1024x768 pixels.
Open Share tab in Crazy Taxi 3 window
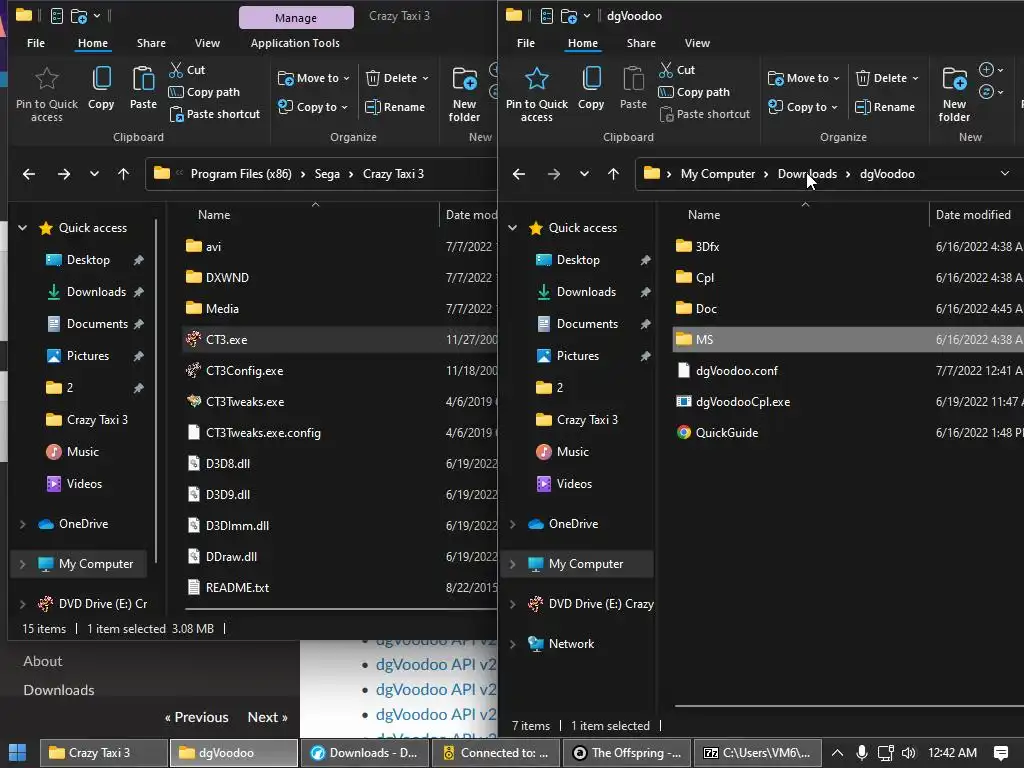coord(151,43)
